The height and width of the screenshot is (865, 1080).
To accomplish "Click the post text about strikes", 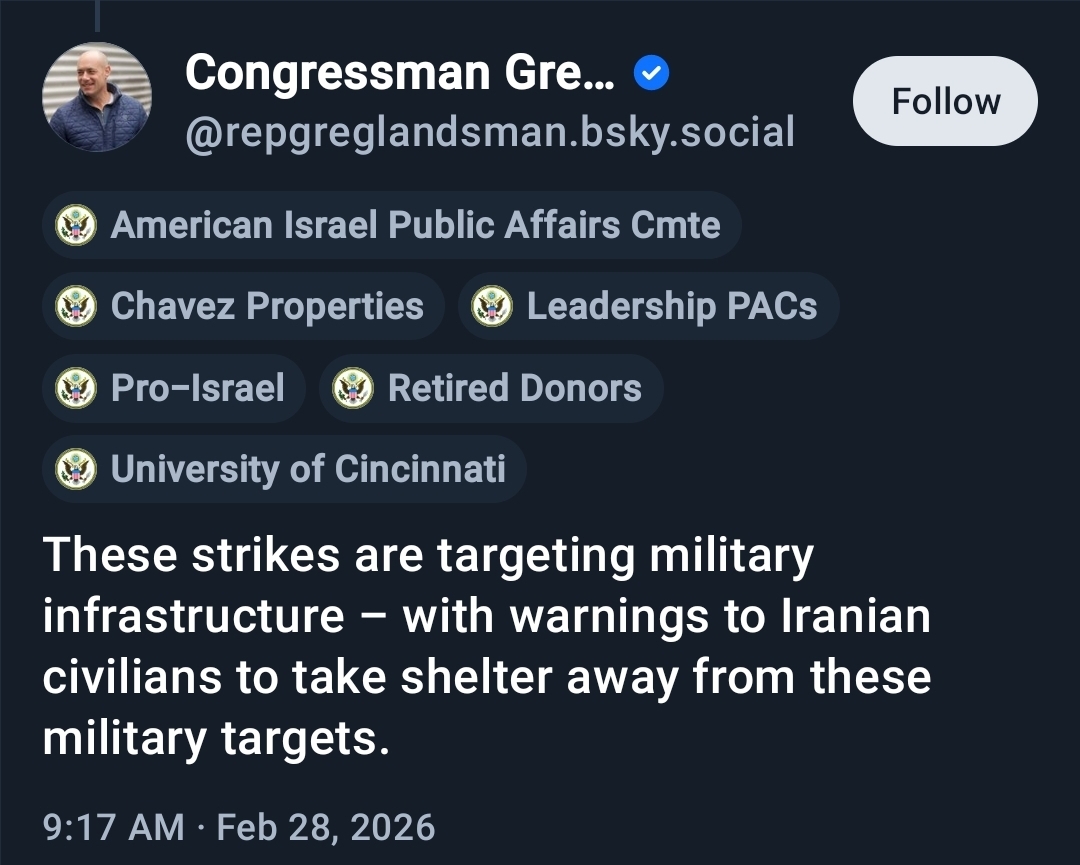I will 486,647.
